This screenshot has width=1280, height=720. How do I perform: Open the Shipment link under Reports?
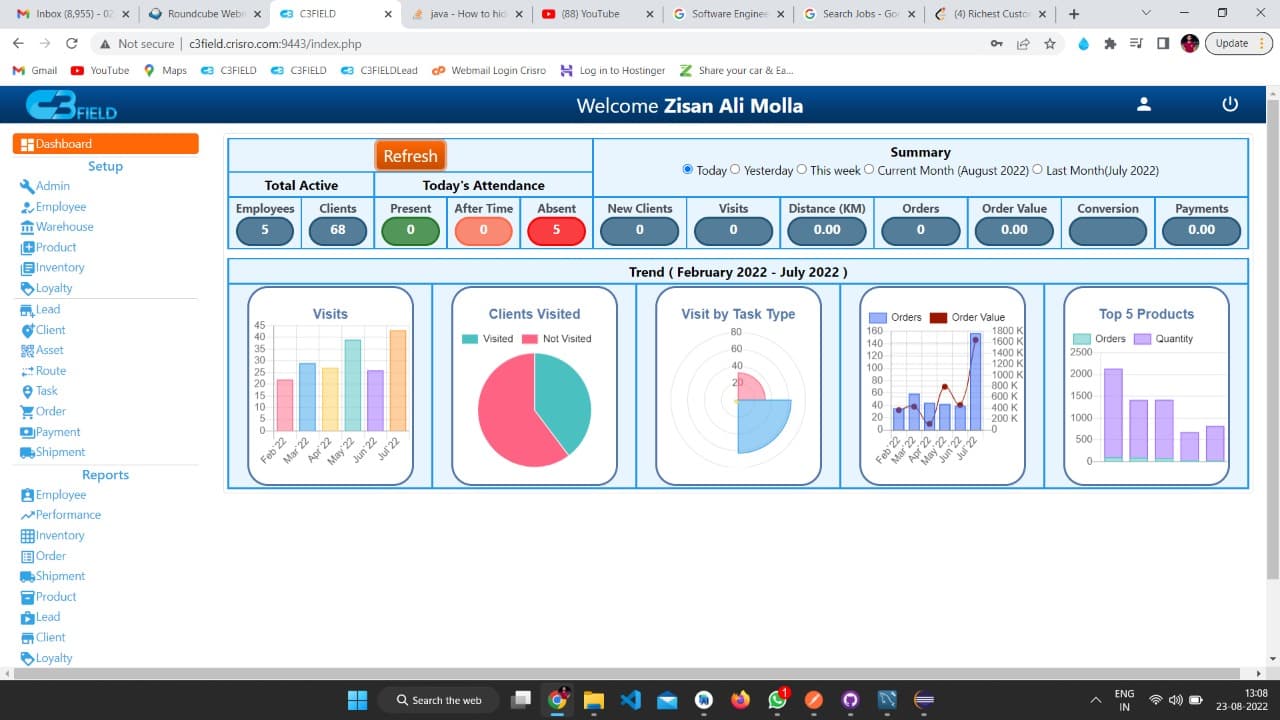pyautogui.click(x=60, y=576)
